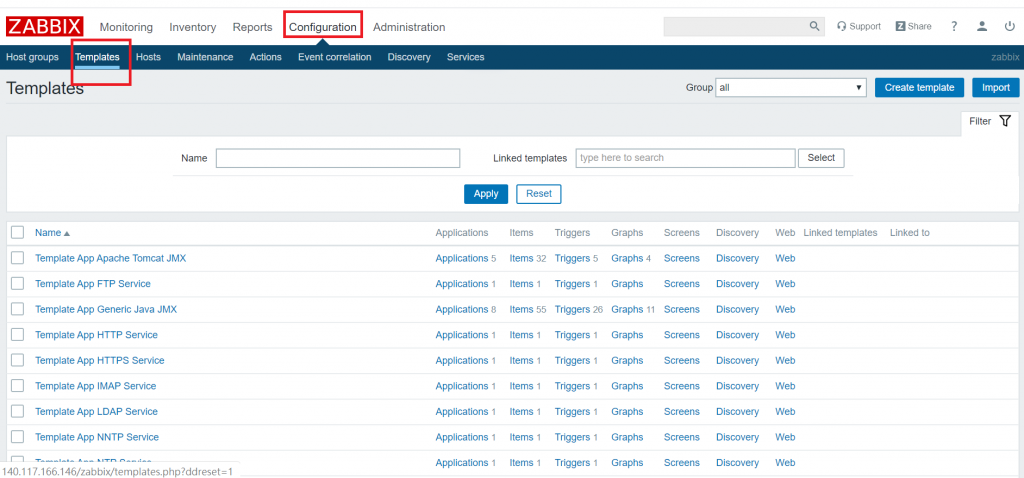Open Template App FTP Service
This screenshot has width=1024, height=478.
click(x=93, y=283)
